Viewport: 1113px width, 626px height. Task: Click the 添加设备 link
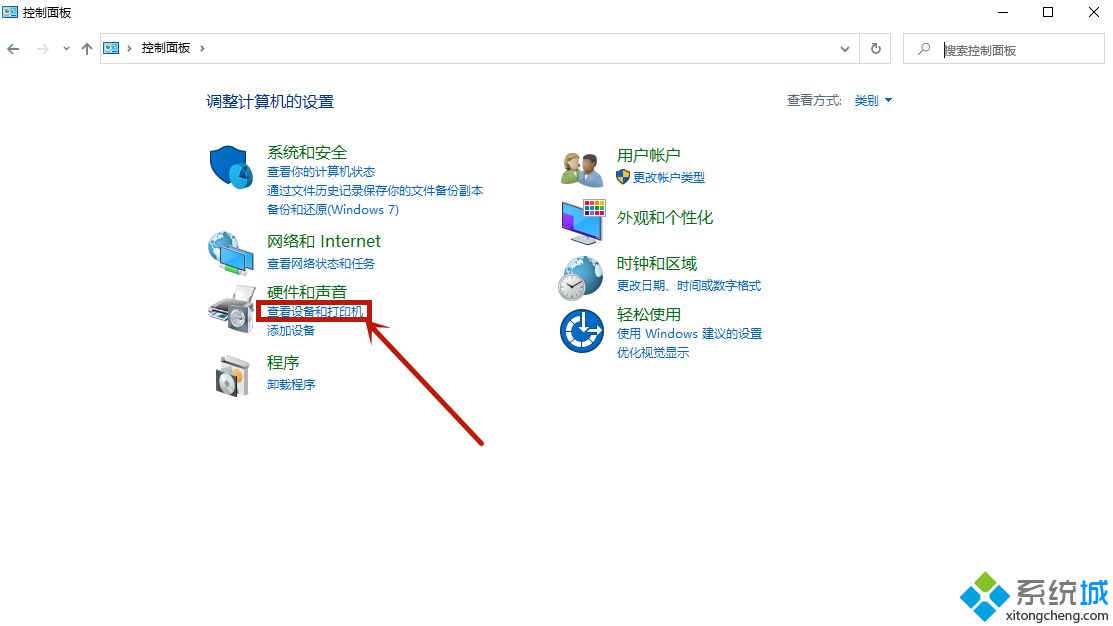tap(291, 331)
